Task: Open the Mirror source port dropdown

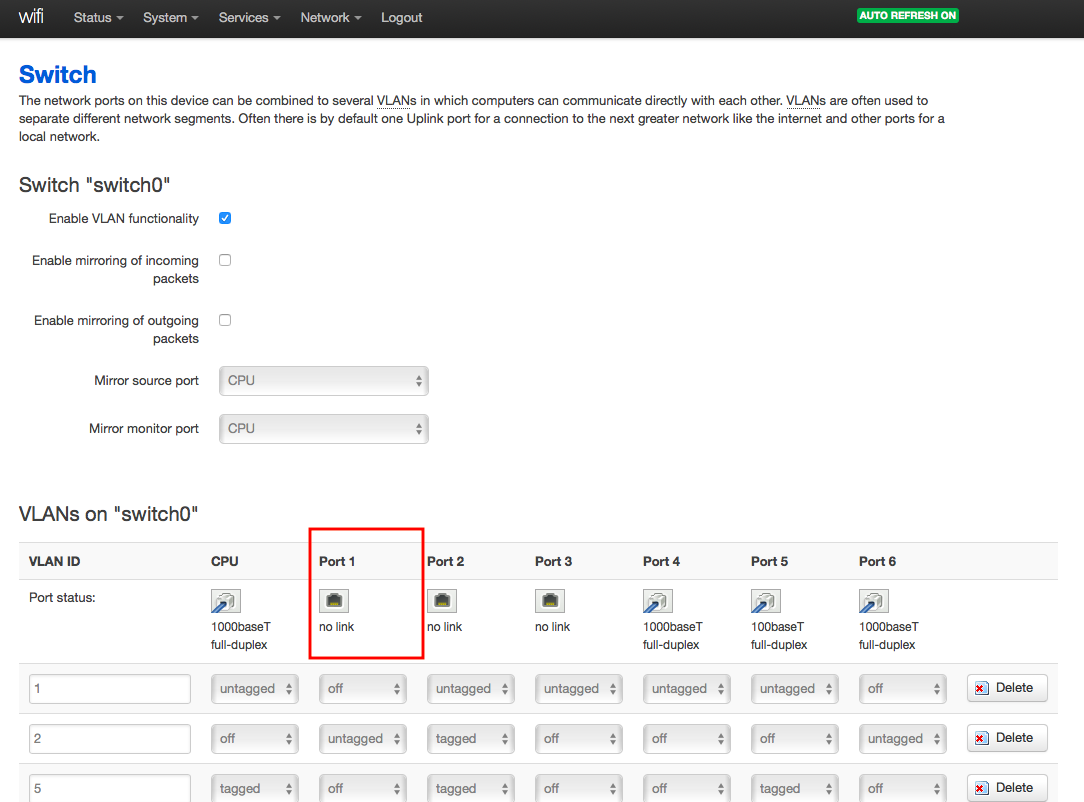Action: tap(323, 380)
